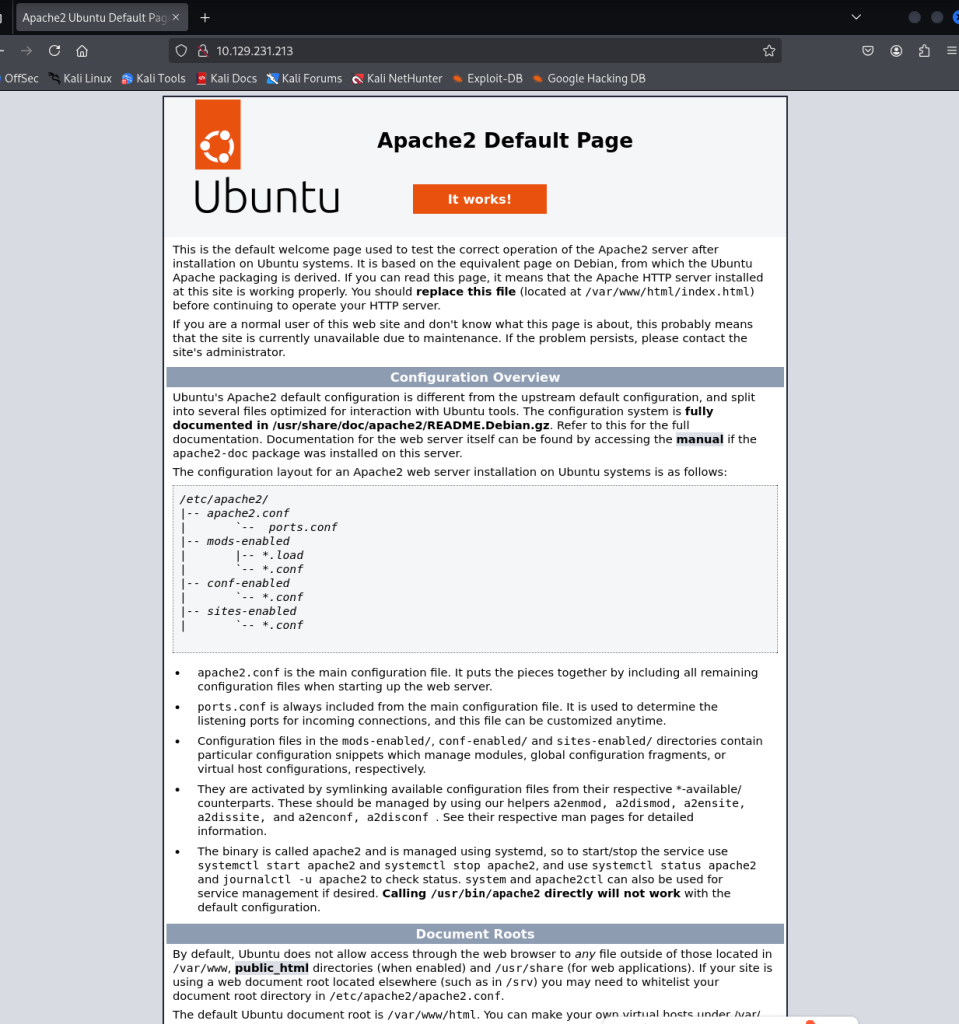959x1024 pixels.
Task: Bookmark this page with the star icon
Action: click(x=768, y=51)
